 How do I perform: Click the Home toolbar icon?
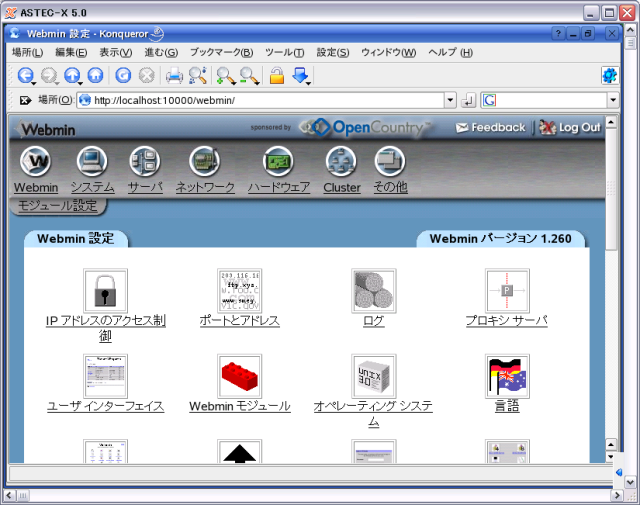click(x=95, y=75)
